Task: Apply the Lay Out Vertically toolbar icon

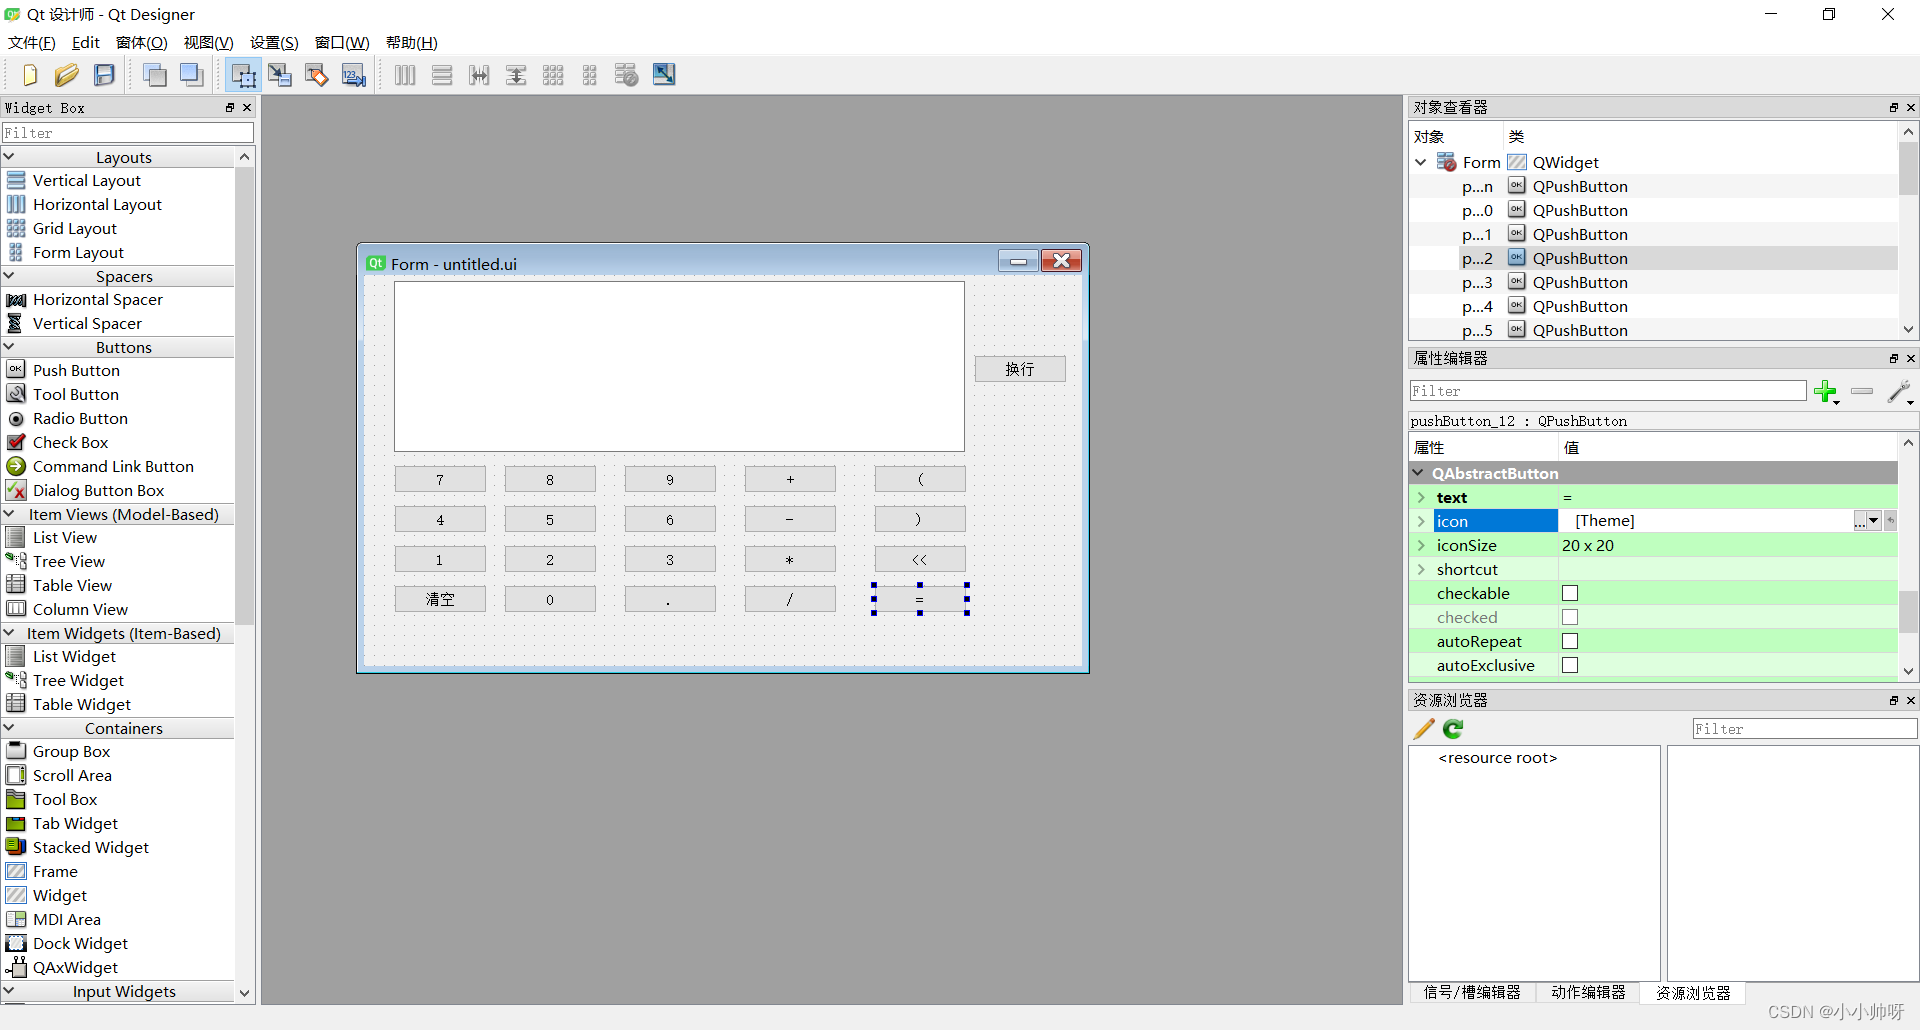Action: coord(442,75)
